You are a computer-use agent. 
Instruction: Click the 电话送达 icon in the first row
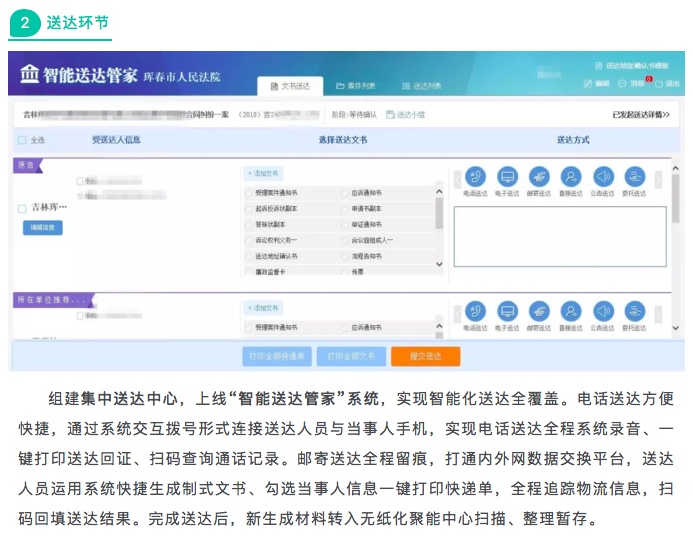tap(476, 177)
